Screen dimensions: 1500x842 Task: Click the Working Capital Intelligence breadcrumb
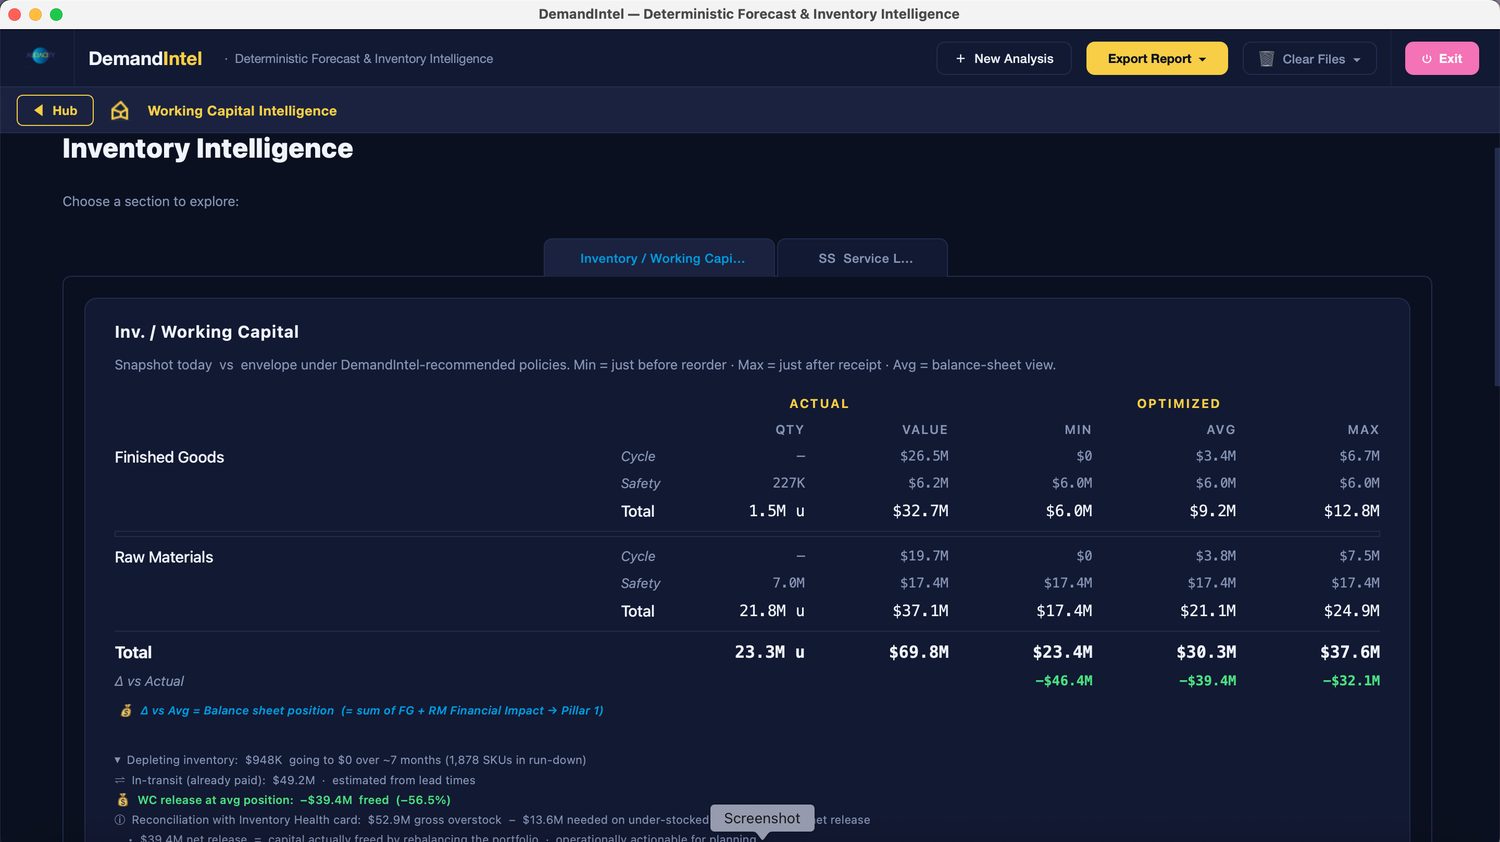coord(242,111)
